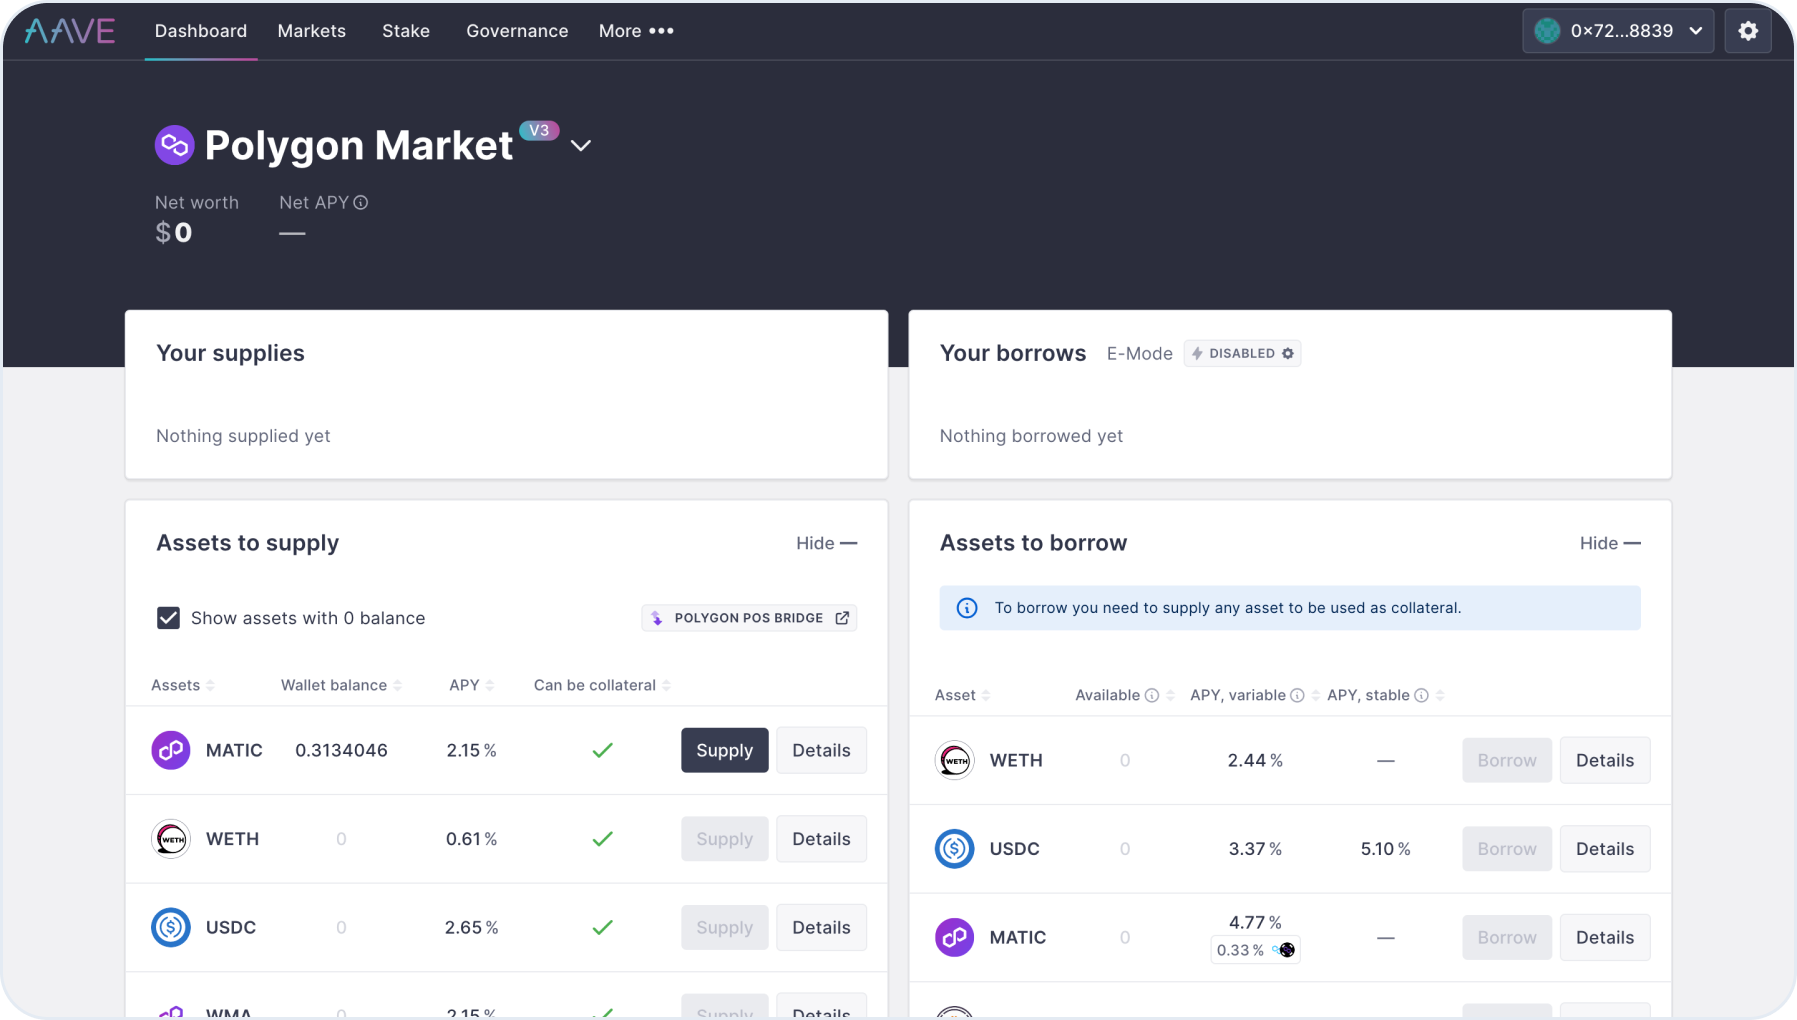Open the Net APY info tooltip

coord(361,202)
